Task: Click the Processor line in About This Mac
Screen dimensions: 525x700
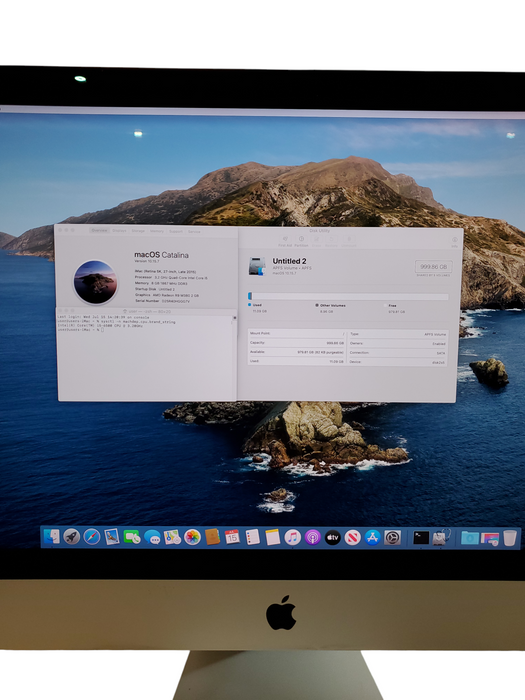Action: 171,277
